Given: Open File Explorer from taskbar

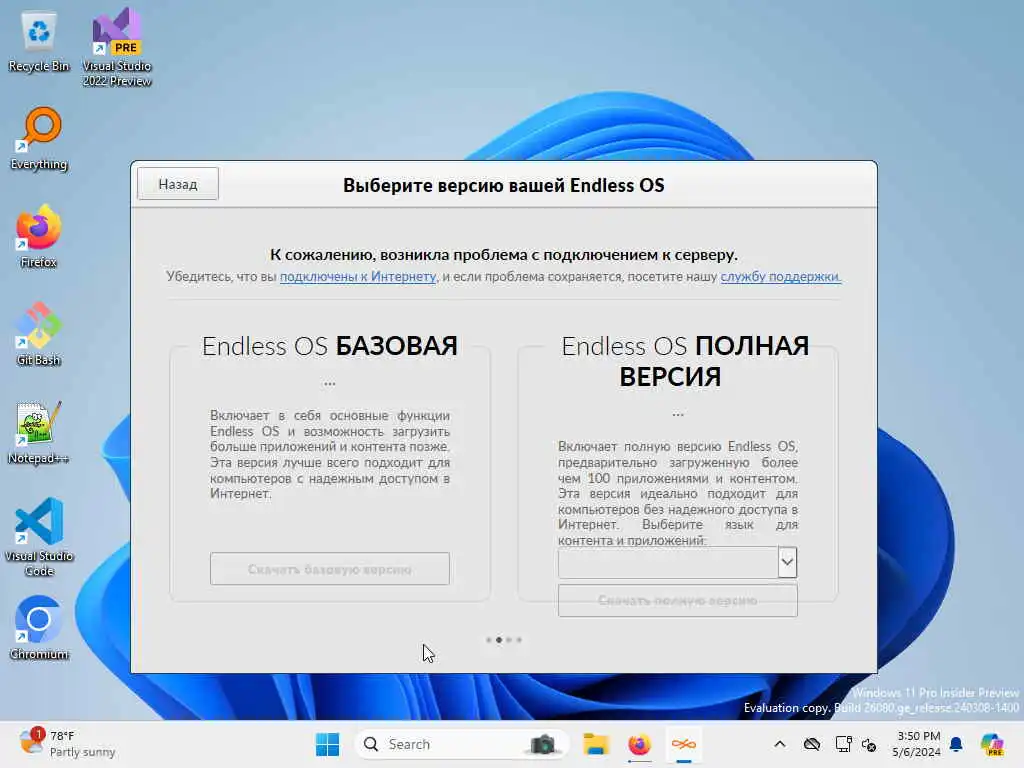Looking at the screenshot, I should [596, 744].
